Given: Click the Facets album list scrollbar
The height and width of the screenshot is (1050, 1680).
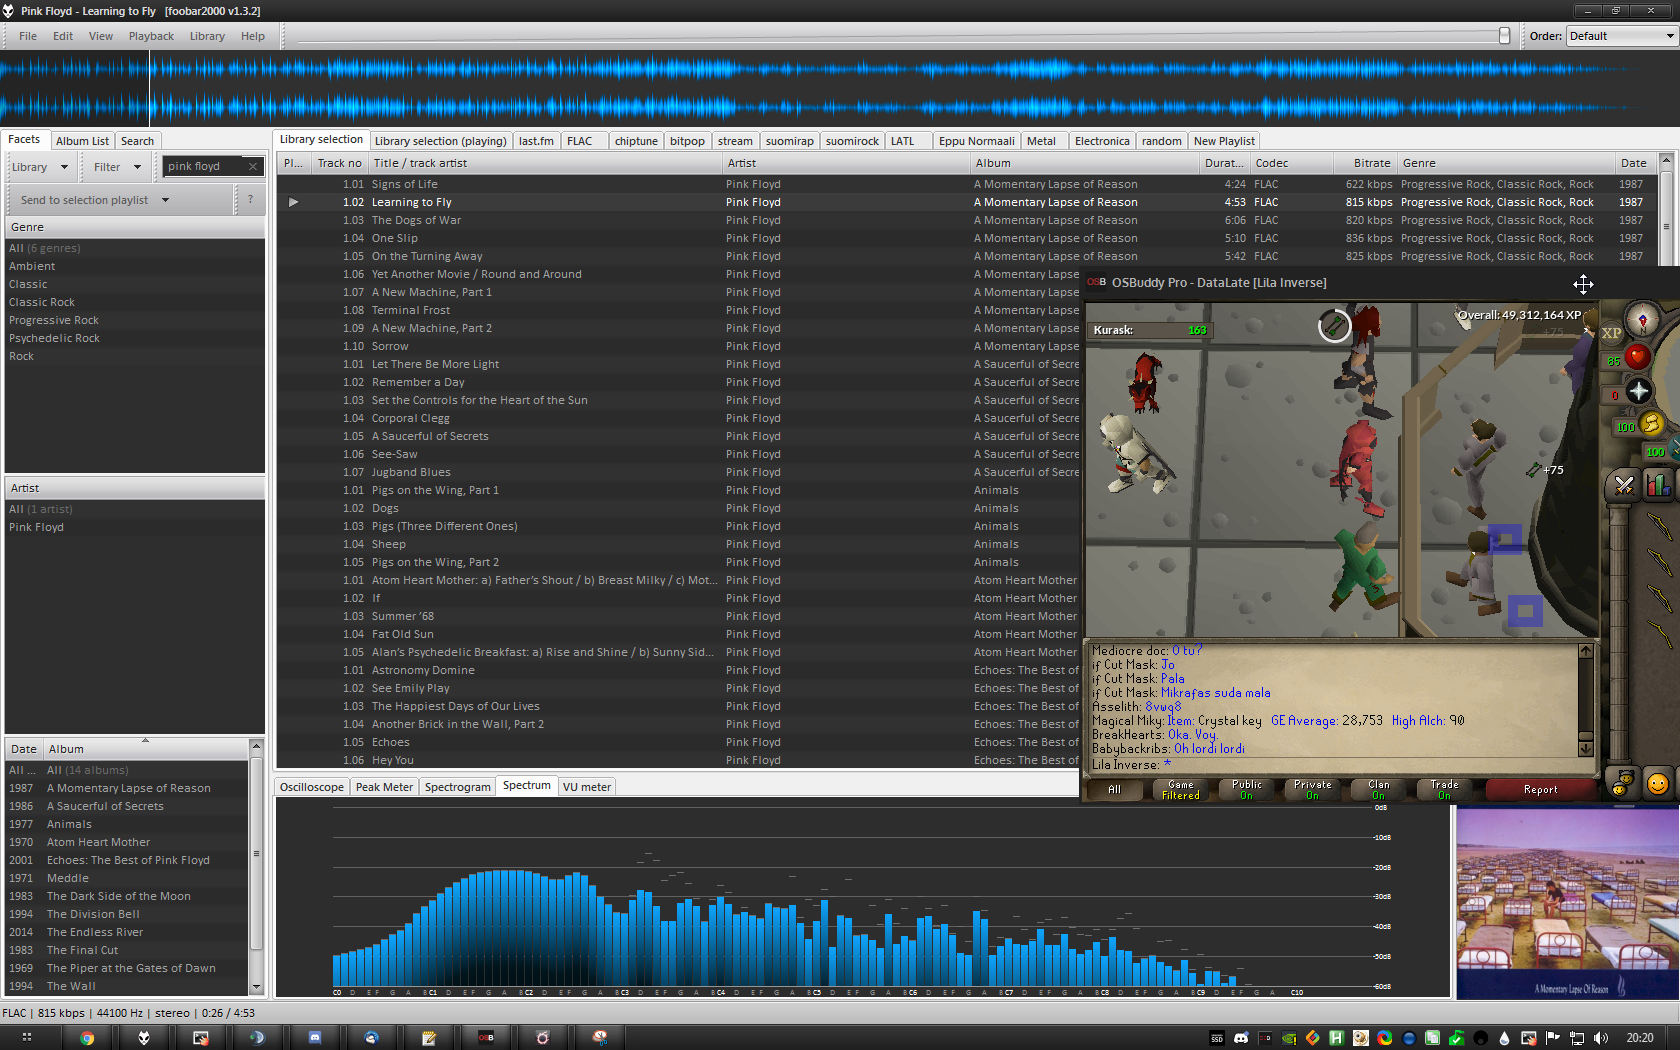Looking at the screenshot, I should click(x=256, y=853).
